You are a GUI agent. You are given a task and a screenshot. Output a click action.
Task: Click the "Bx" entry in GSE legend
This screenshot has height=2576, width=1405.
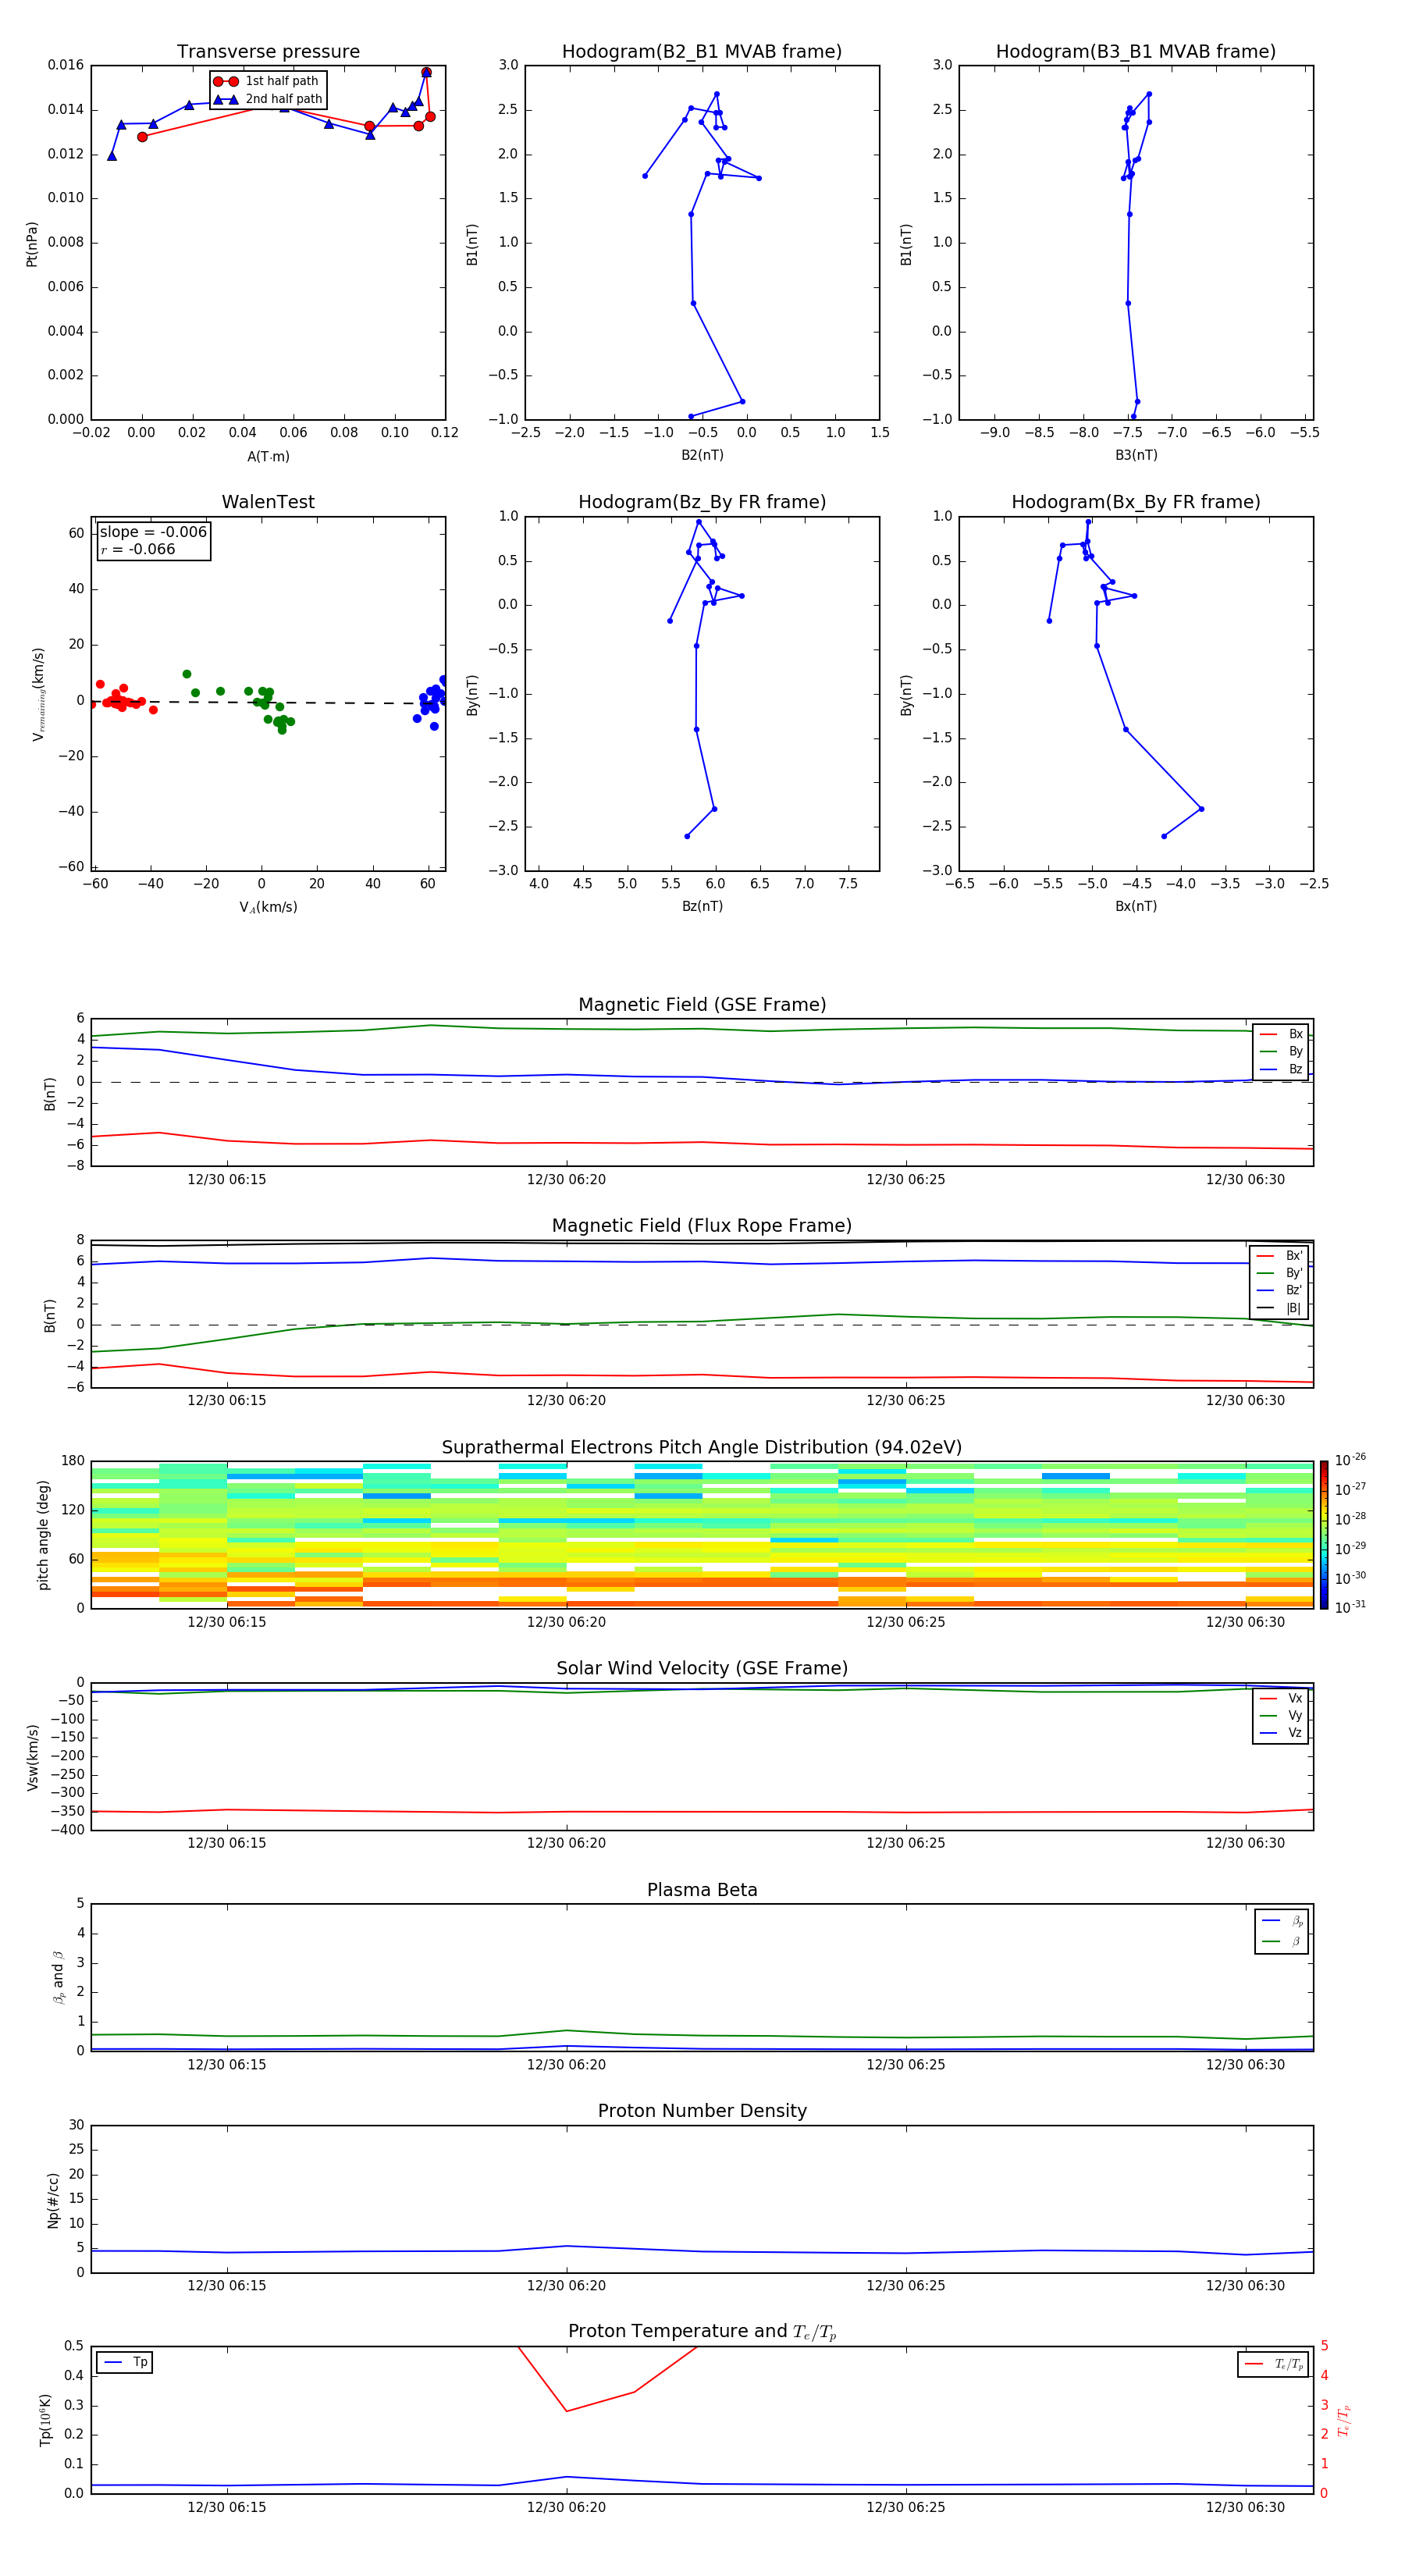(x=1282, y=1035)
